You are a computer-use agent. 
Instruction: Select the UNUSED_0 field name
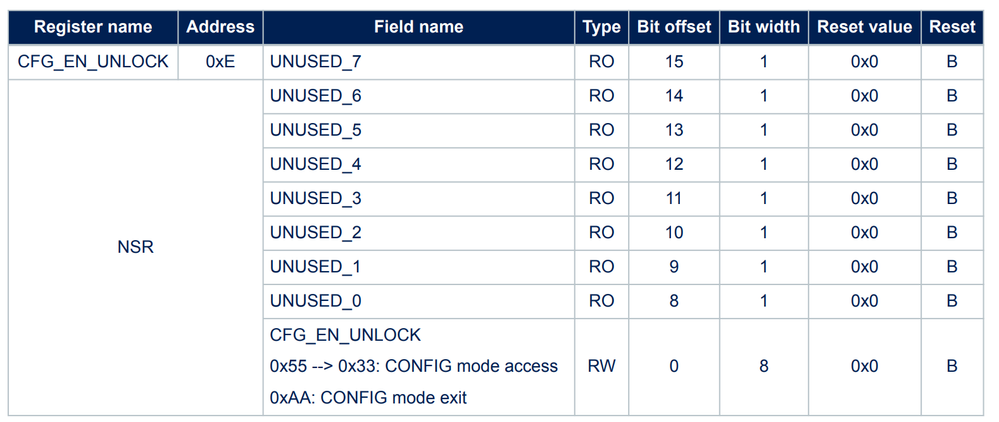316,301
